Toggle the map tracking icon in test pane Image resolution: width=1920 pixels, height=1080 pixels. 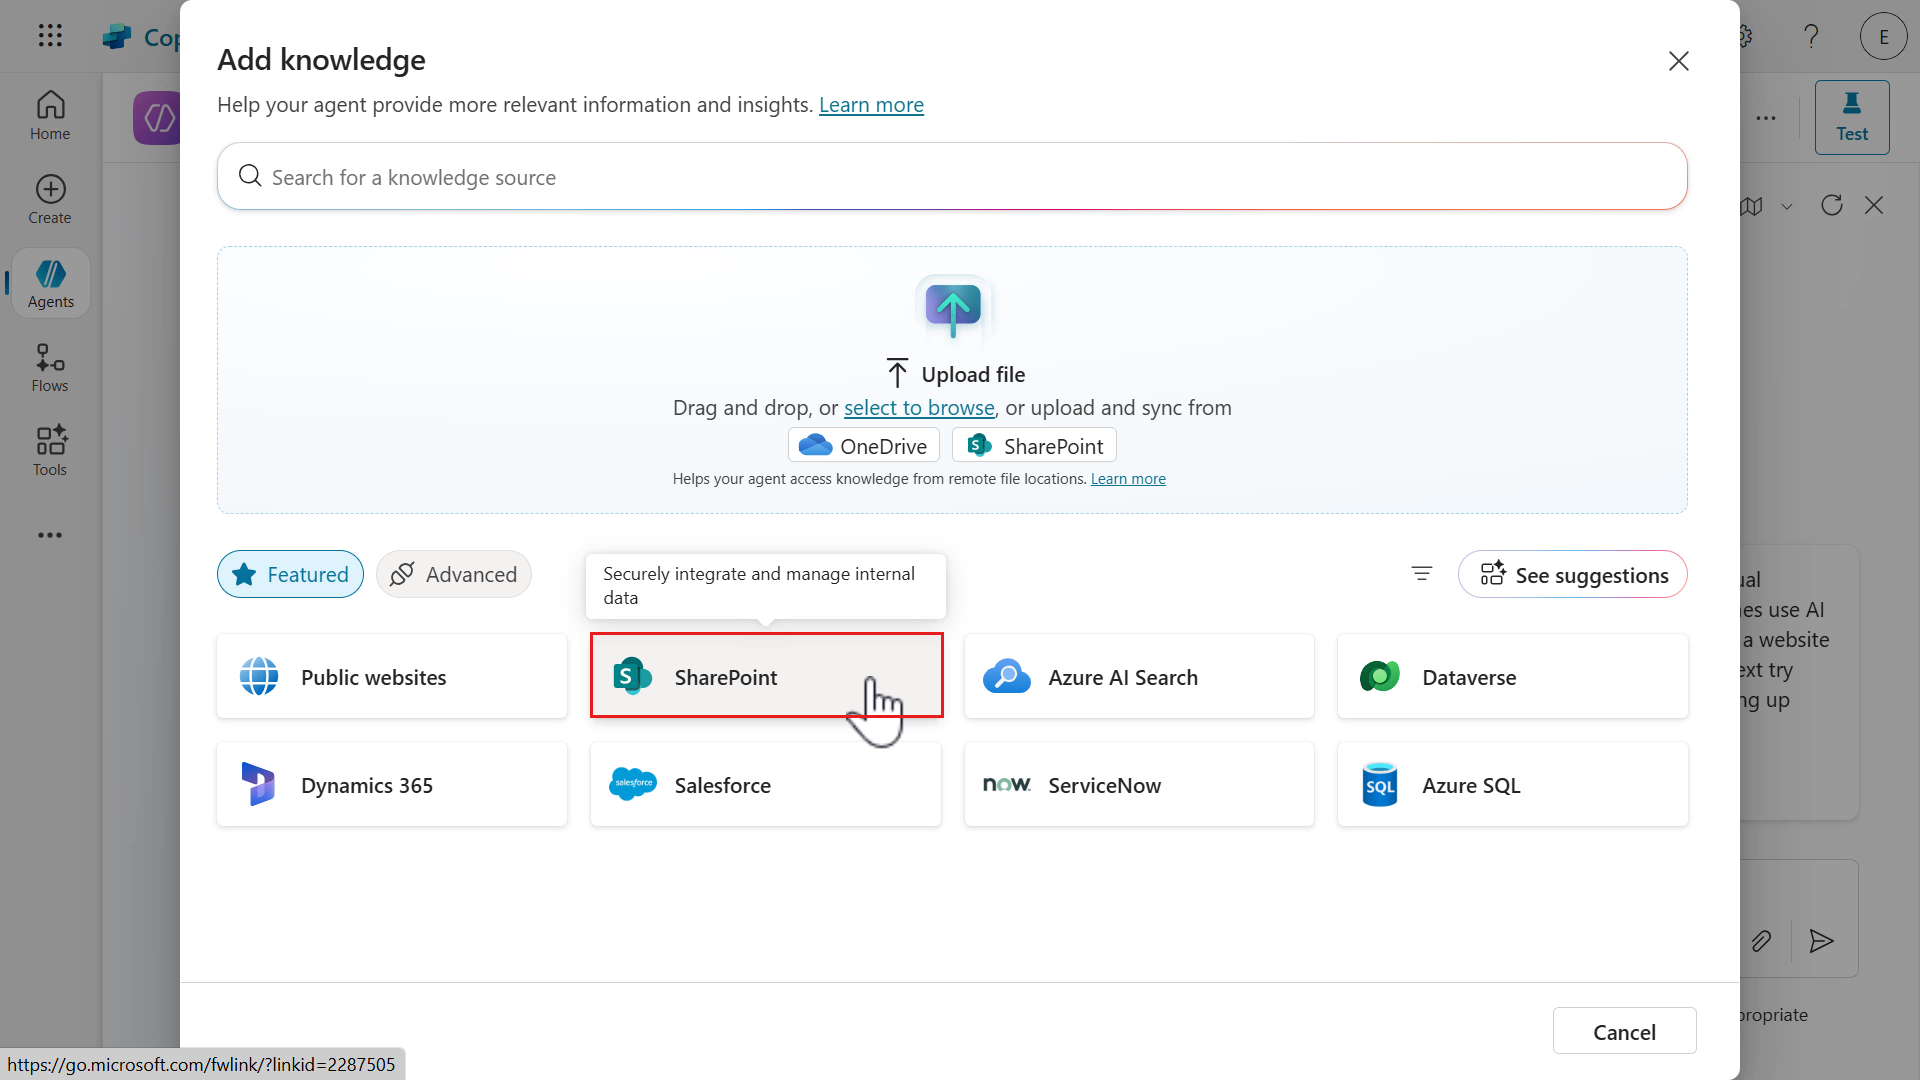pos(1753,205)
